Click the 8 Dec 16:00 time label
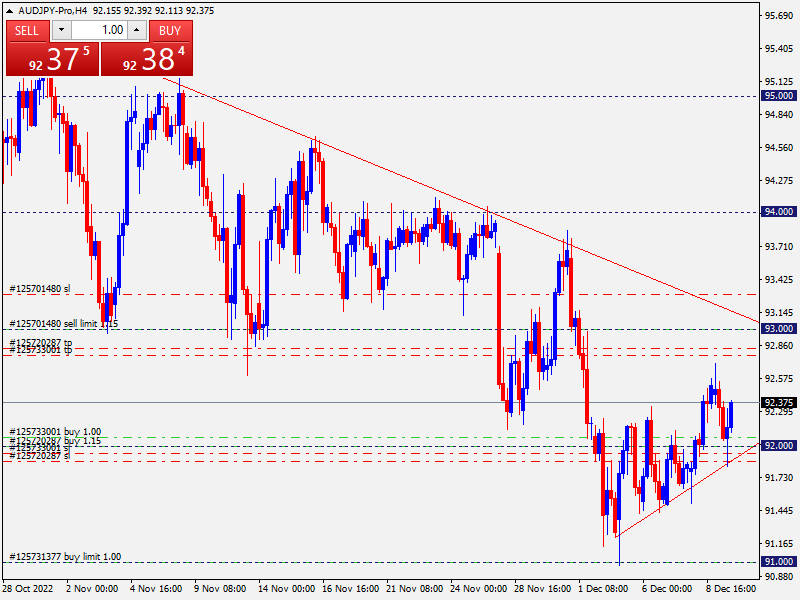Viewport: 800px width, 600px height. [731, 588]
